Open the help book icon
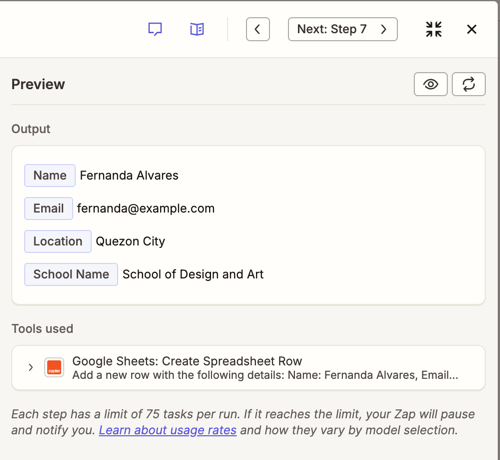Screen dimensions: 500x460 (x=197, y=29)
